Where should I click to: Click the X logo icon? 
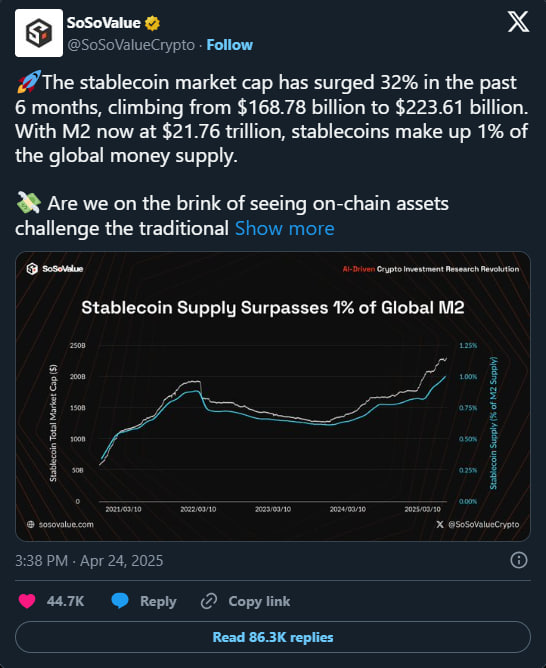pyautogui.click(x=518, y=22)
